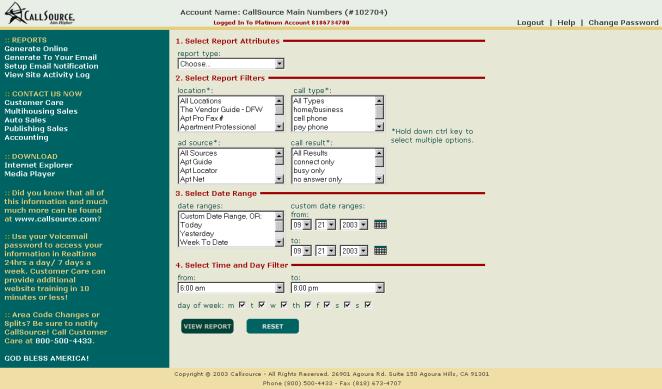Select 'home/business' call type

[x=333, y=109]
